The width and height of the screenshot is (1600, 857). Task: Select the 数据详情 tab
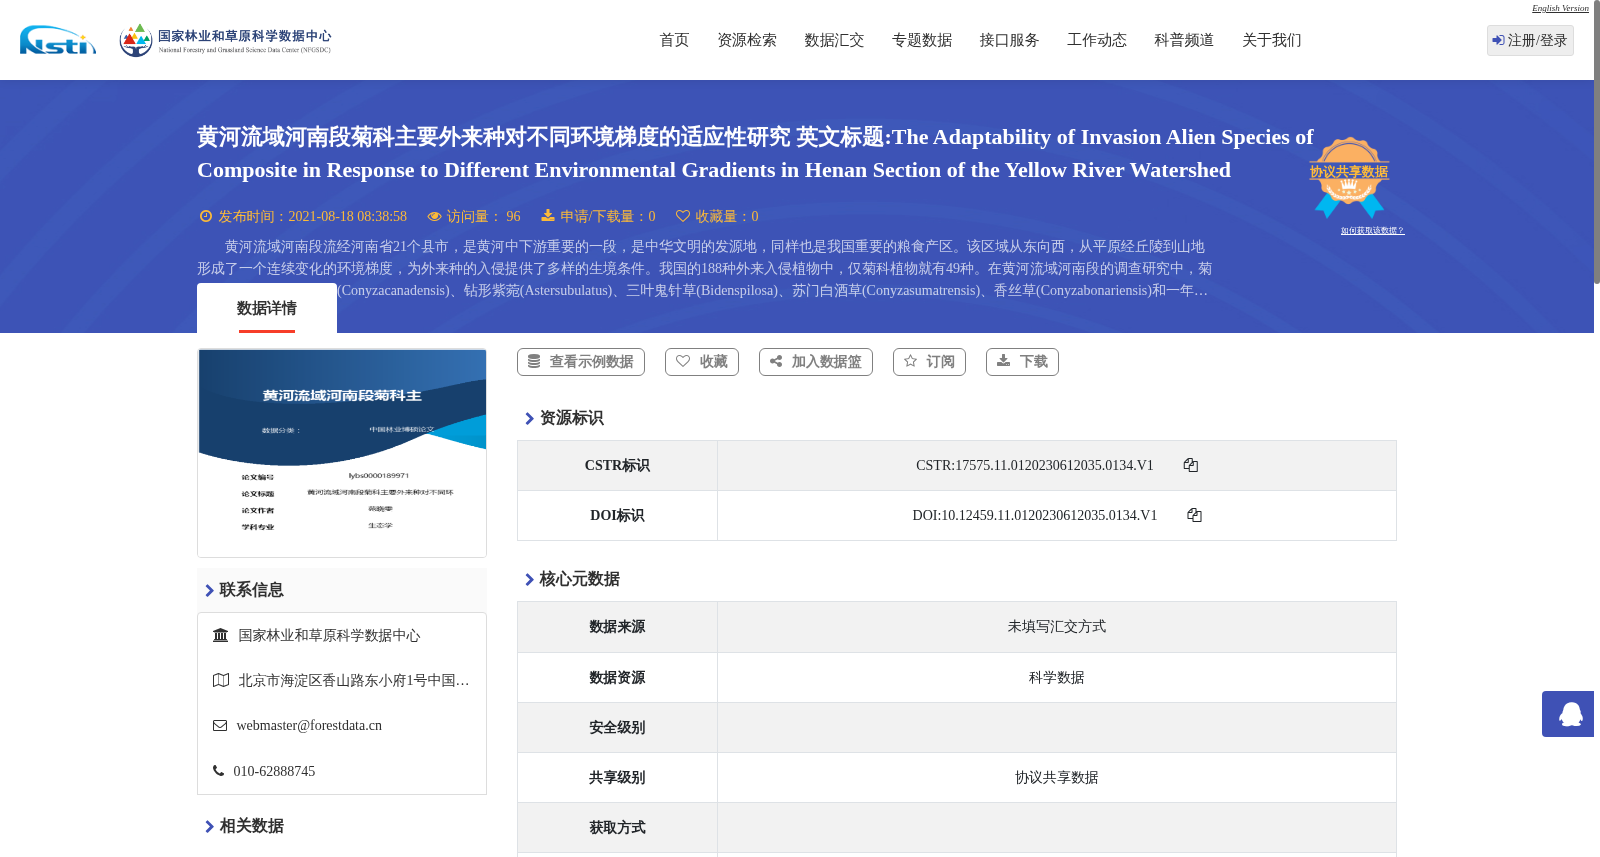click(267, 308)
